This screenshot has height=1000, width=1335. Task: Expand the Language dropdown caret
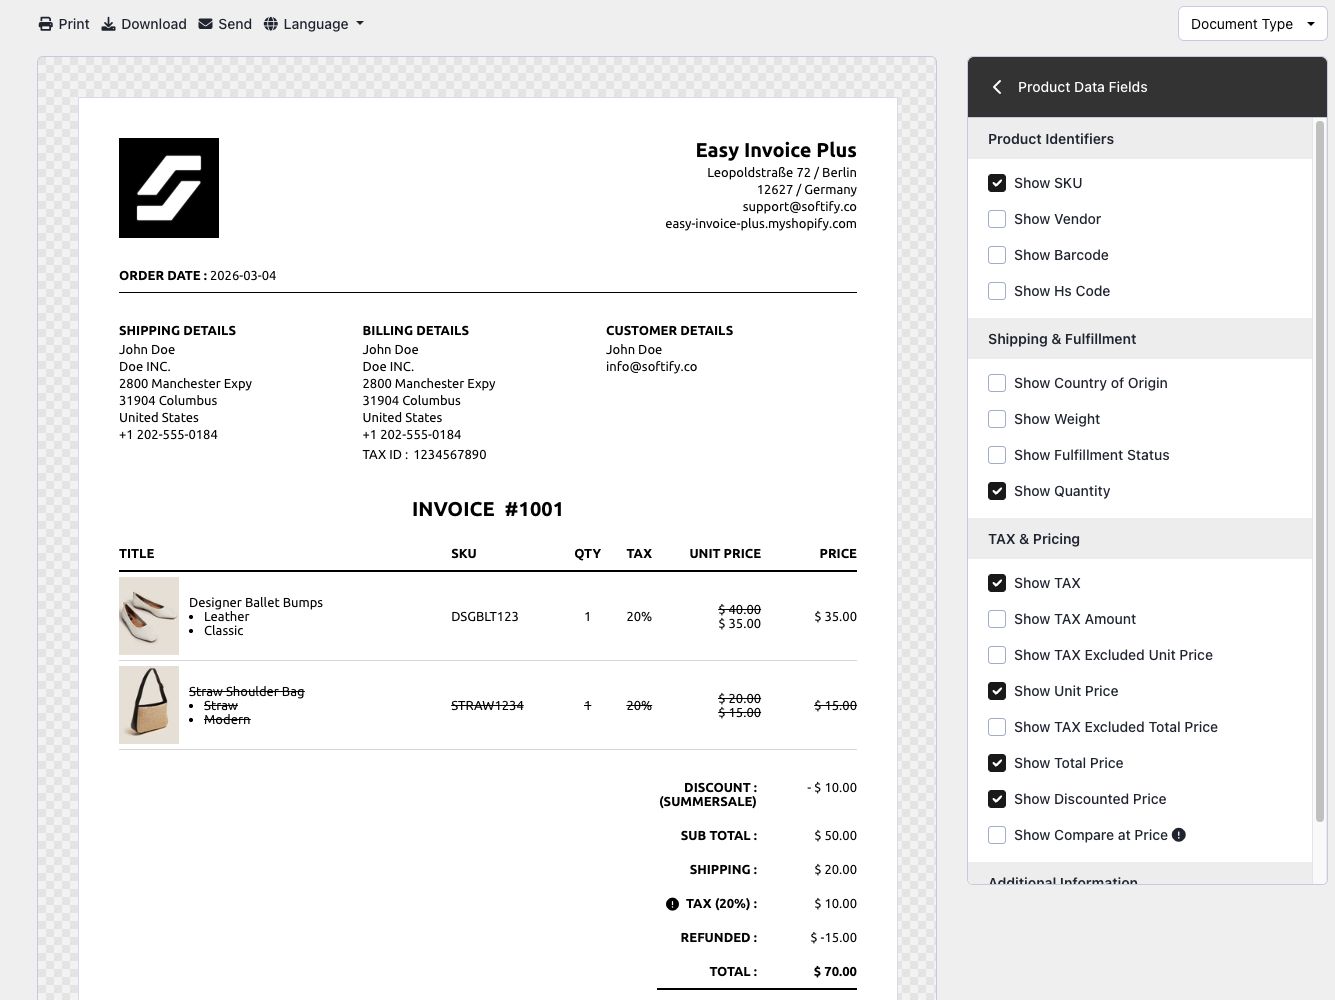360,24
